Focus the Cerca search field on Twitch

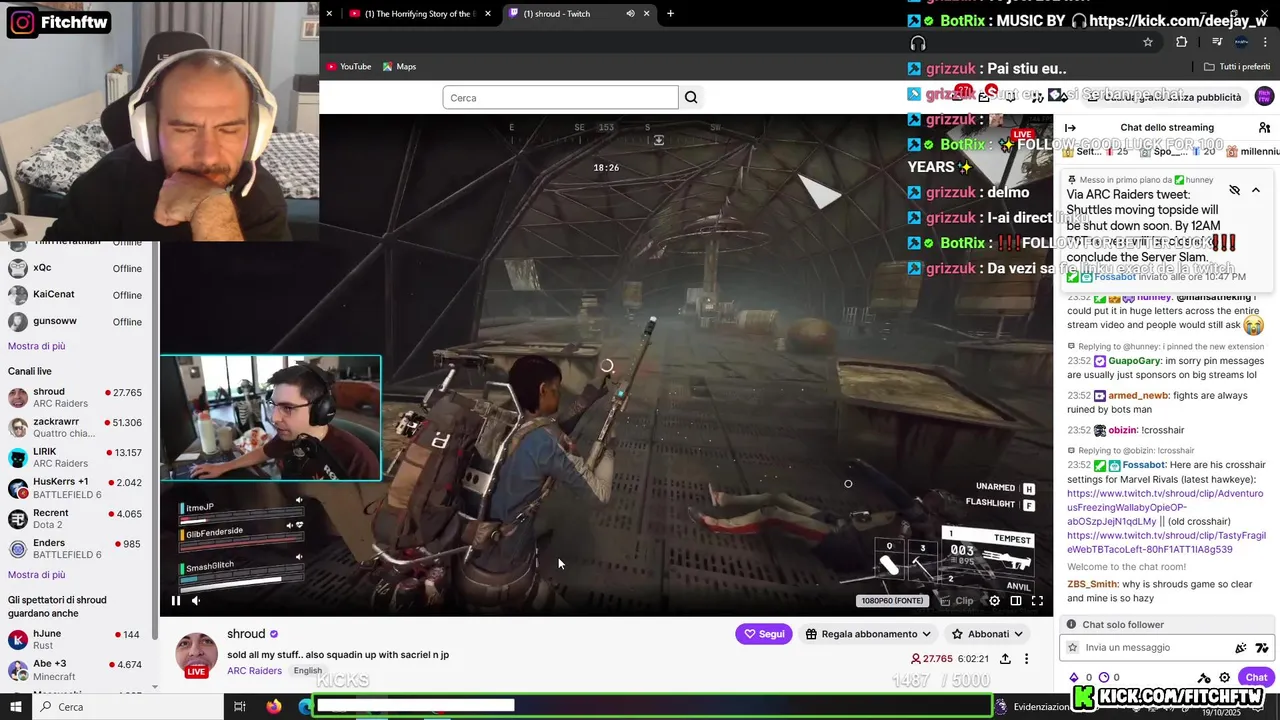click(560, 98)
